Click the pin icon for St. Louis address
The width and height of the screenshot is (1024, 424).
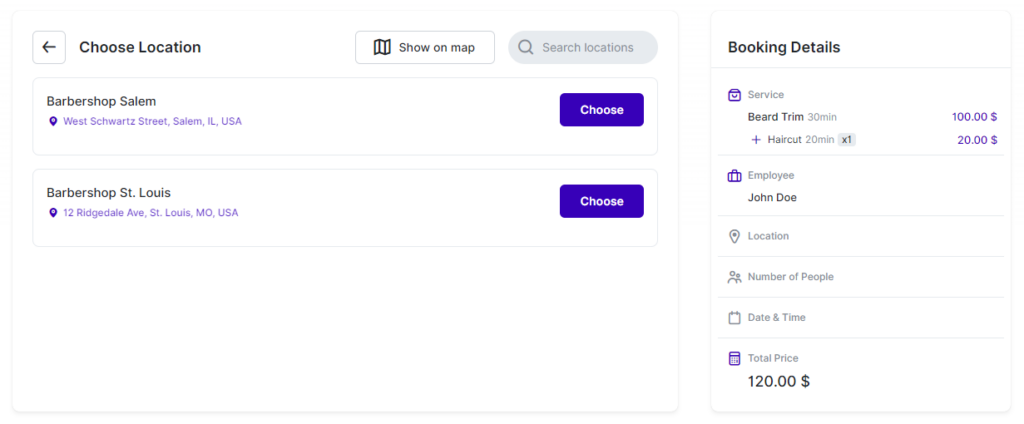coord(53,213)
